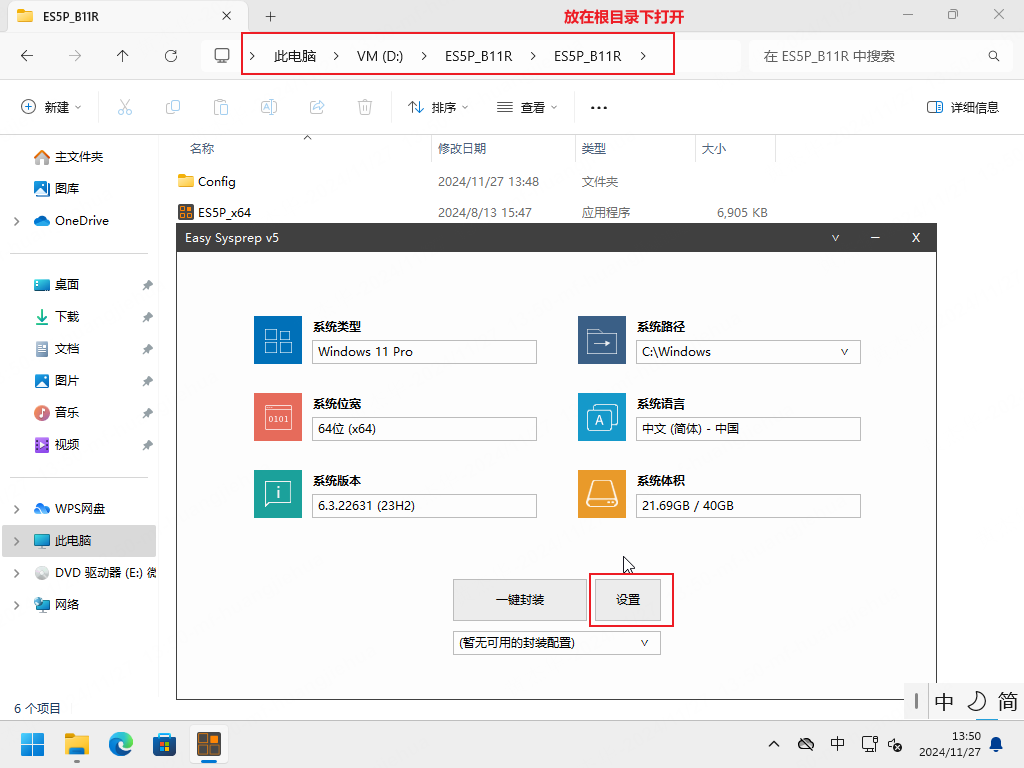Click the Easy Sysprep taskbar icon
The image size is (1024, 768).
click(209, 744)
